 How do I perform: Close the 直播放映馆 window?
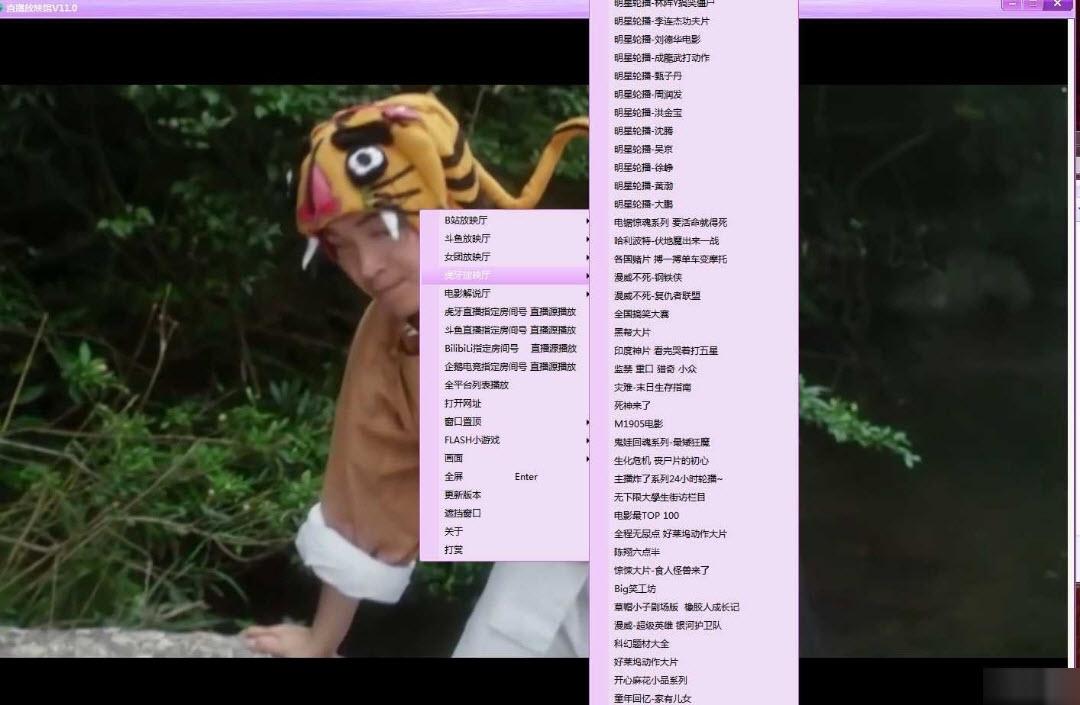pyautogui.click(x=1057, y=4)
